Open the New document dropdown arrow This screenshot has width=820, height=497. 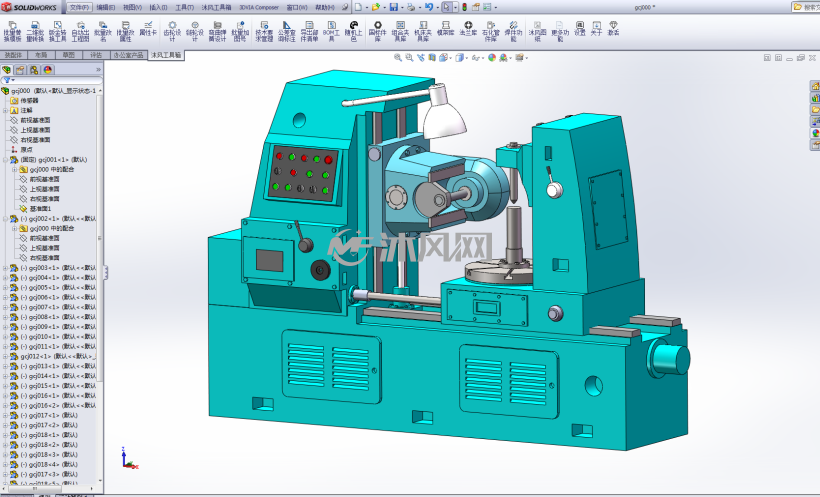(x=366, y=7)
